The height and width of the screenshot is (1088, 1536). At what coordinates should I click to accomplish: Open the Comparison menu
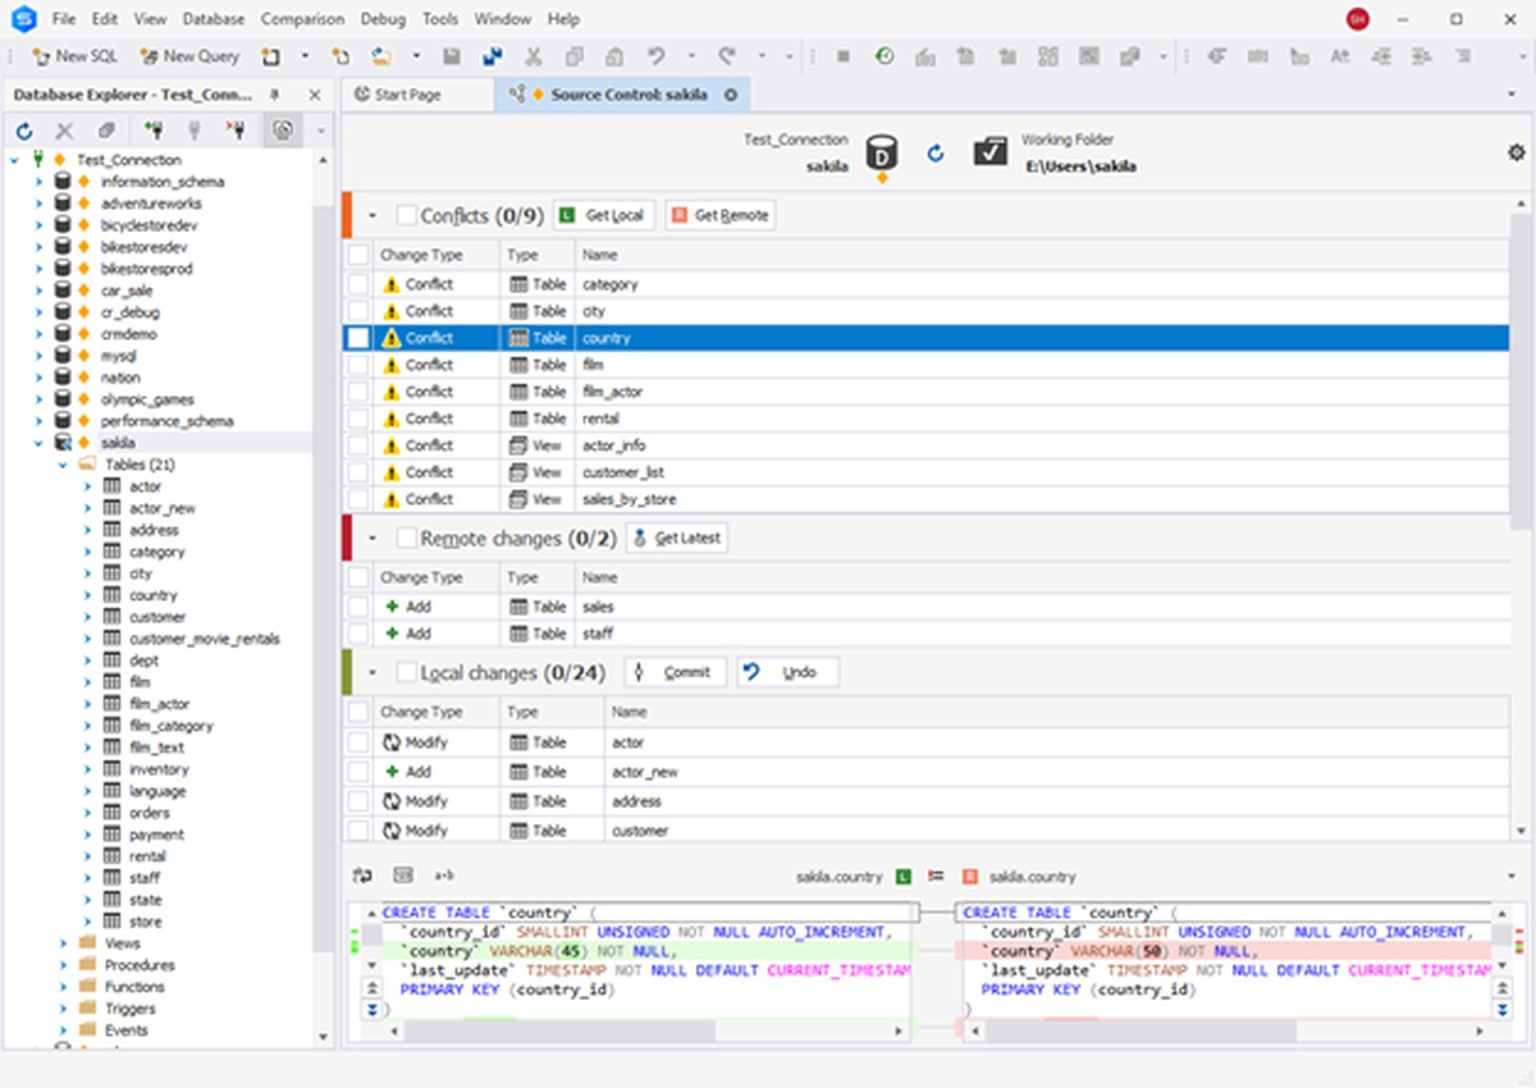(302, 18)
